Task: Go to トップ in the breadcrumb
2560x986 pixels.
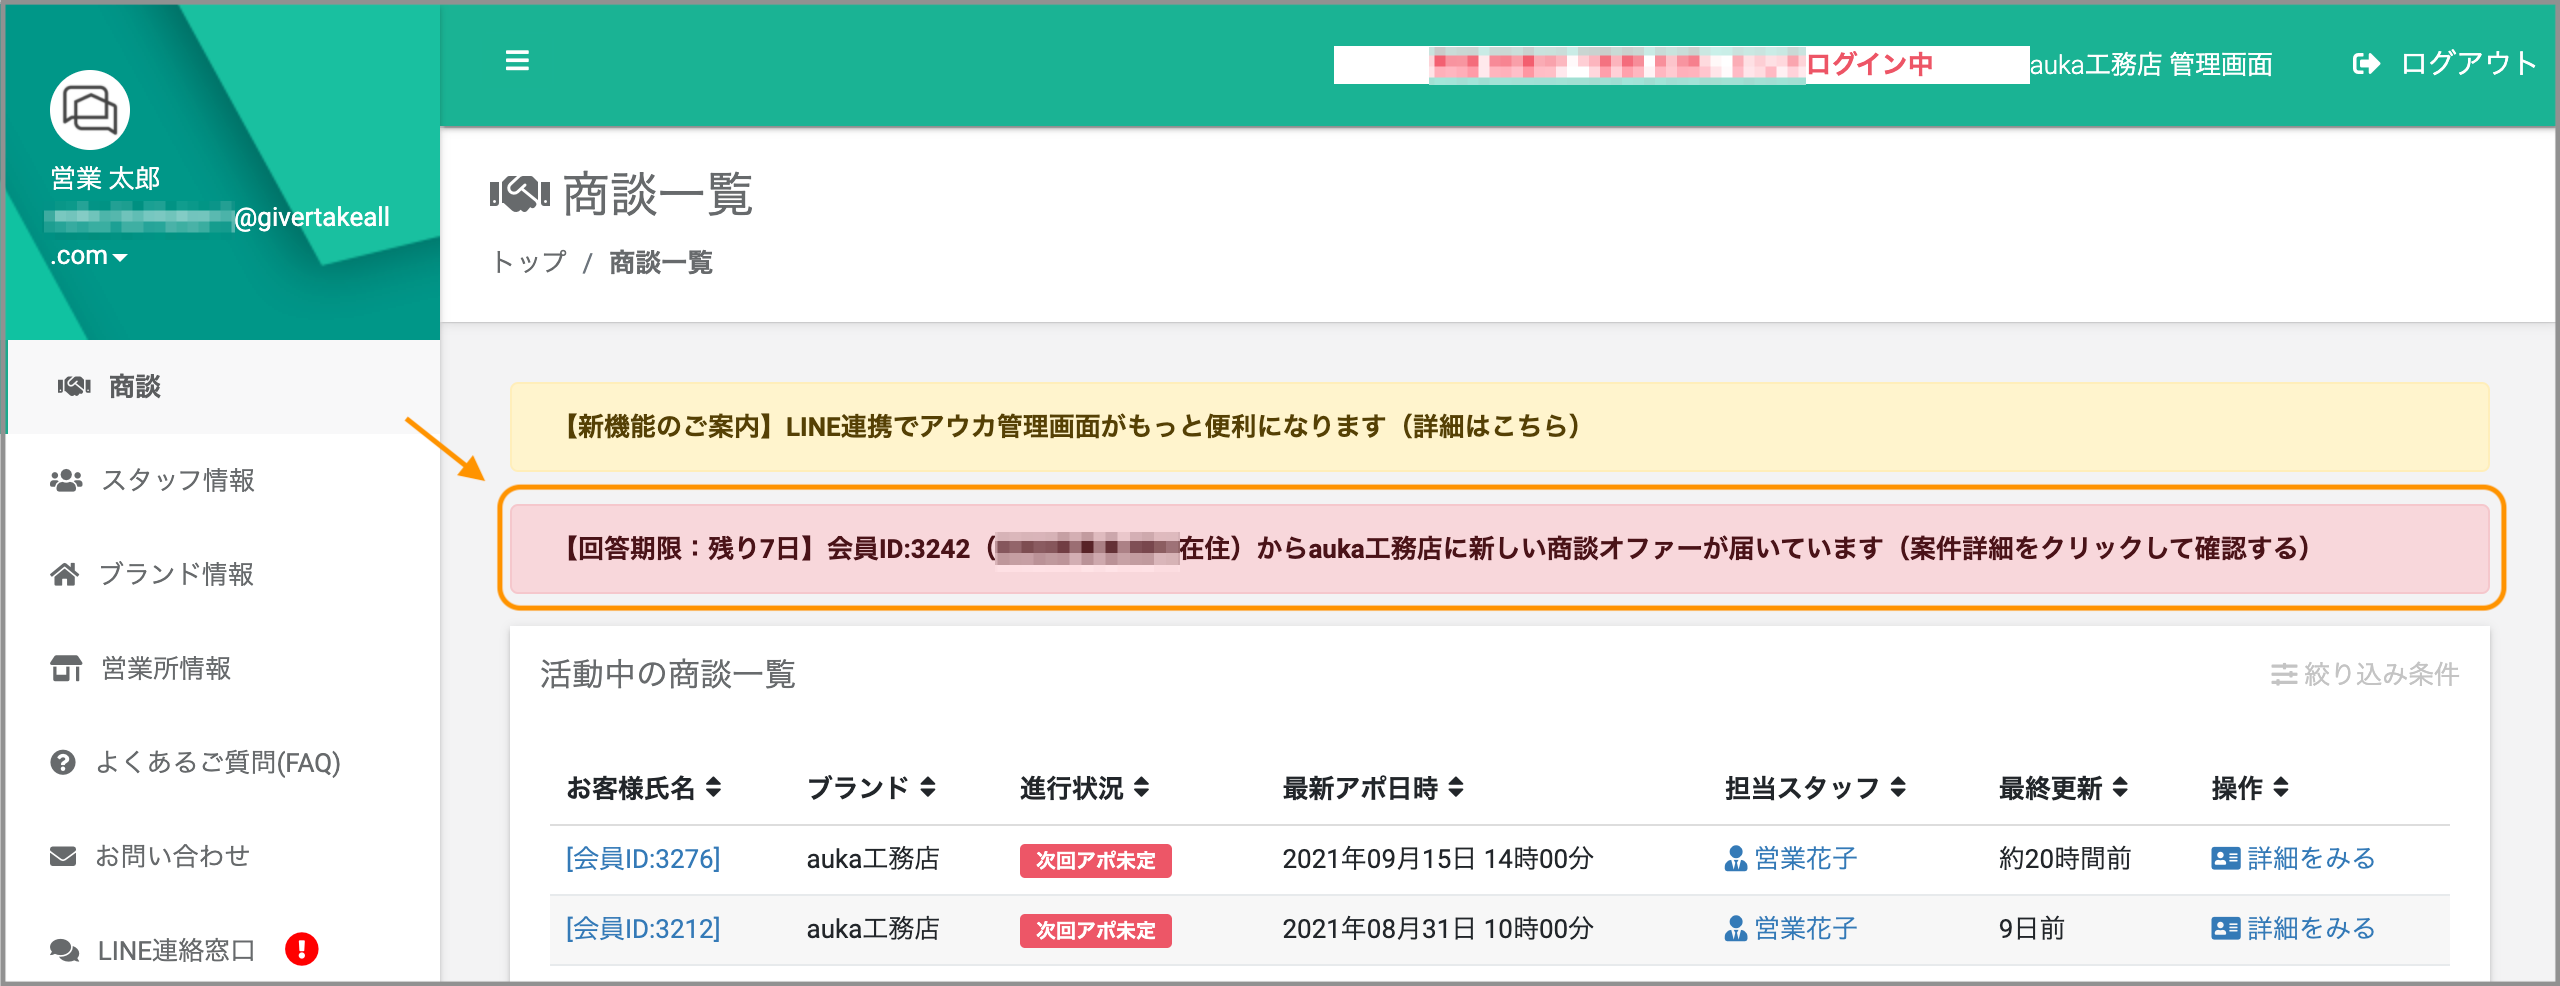Action: (x=529, y=262)
